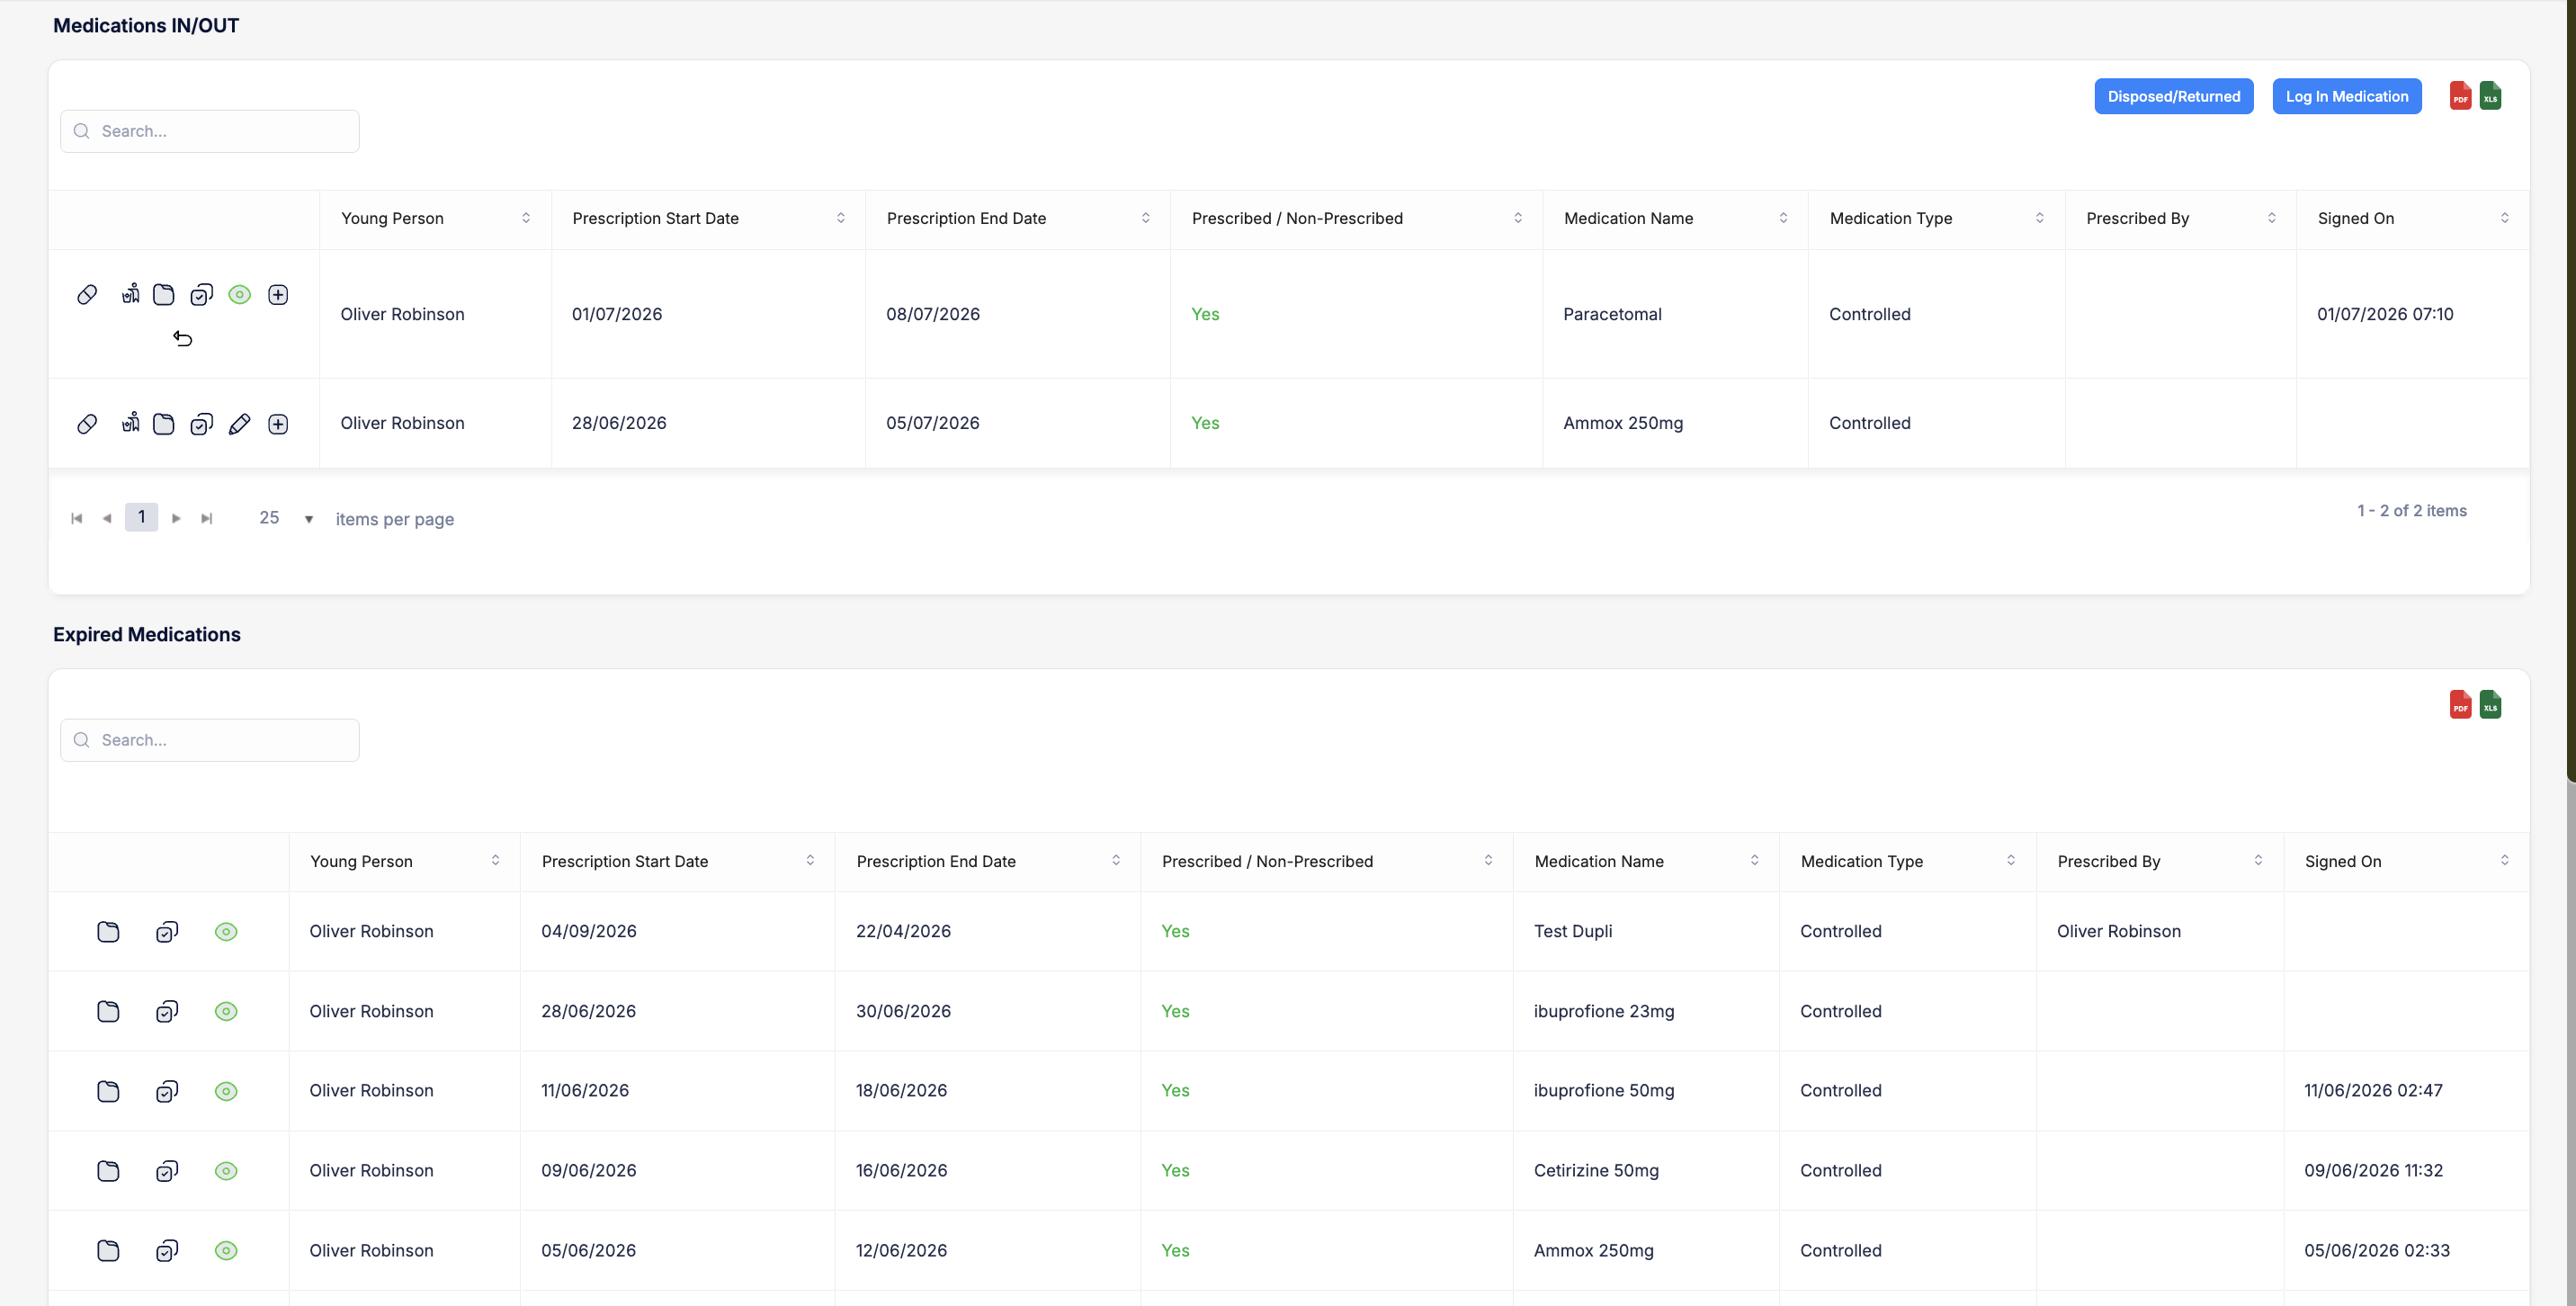Toggle the eye icon in the expired Ammox 250mg row
The width and height of the screenshot is (2576, 1306).
(x=226, y=1250)
